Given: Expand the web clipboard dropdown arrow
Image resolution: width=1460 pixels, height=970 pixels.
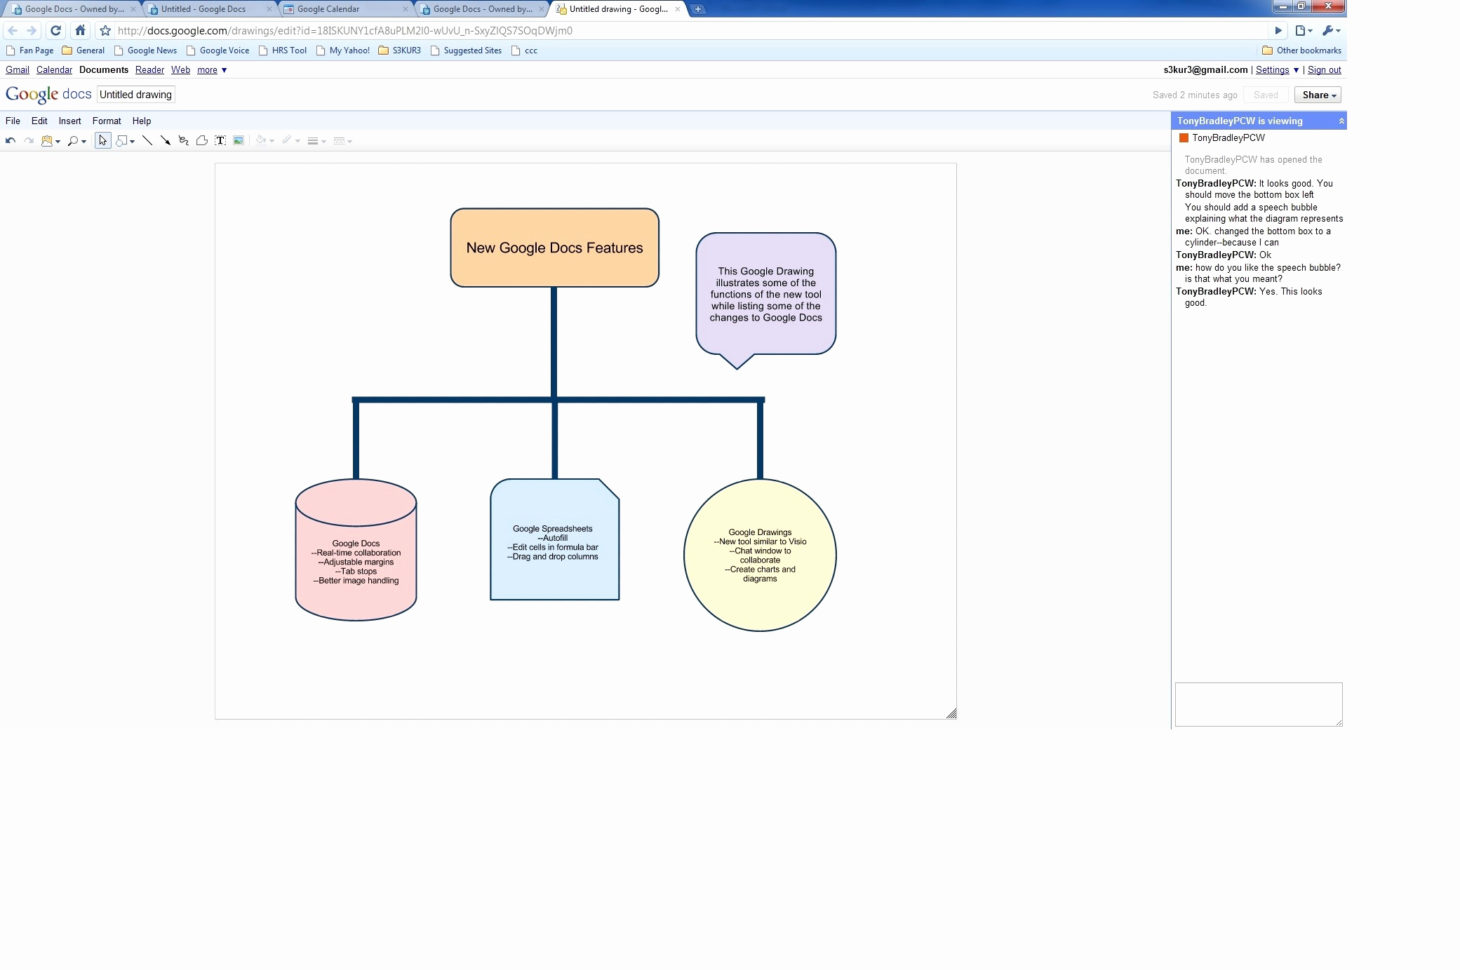Looking at the screenshot, I should (58, 142).
